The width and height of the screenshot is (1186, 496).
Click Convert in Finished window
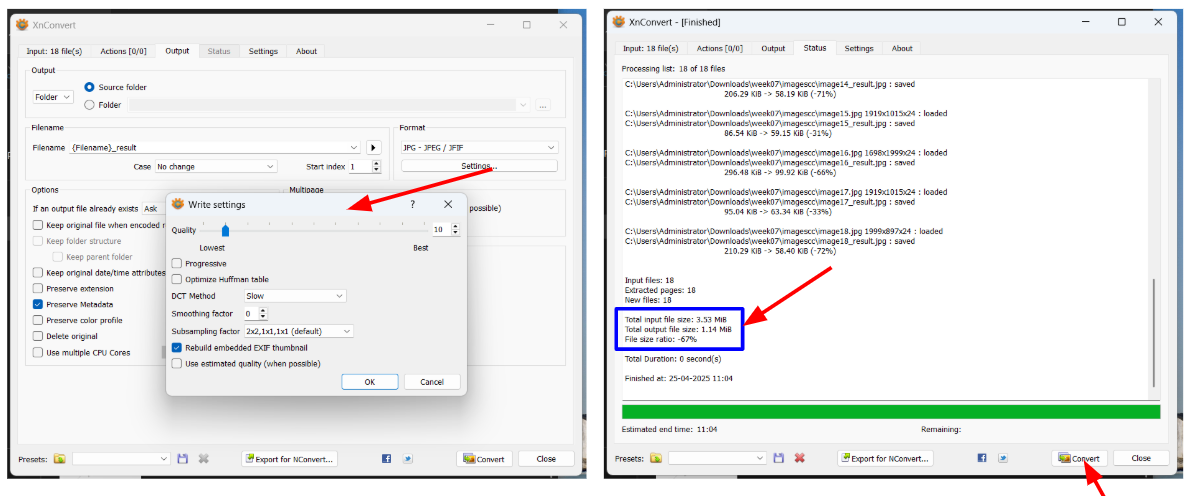1079,458
